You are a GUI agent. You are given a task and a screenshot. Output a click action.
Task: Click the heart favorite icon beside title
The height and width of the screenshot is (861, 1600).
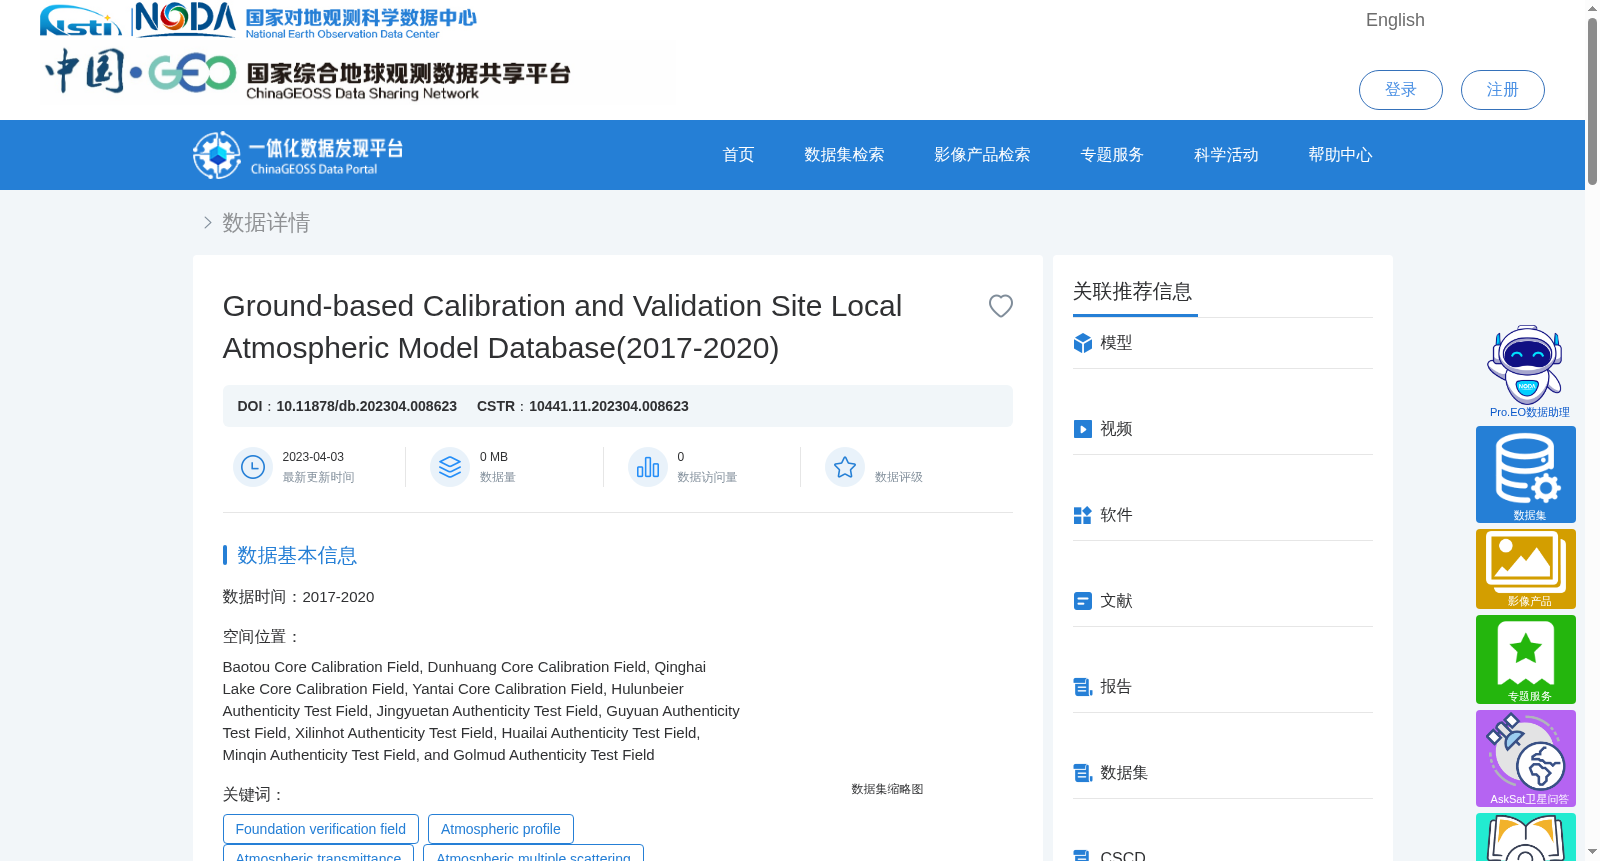1000,306
